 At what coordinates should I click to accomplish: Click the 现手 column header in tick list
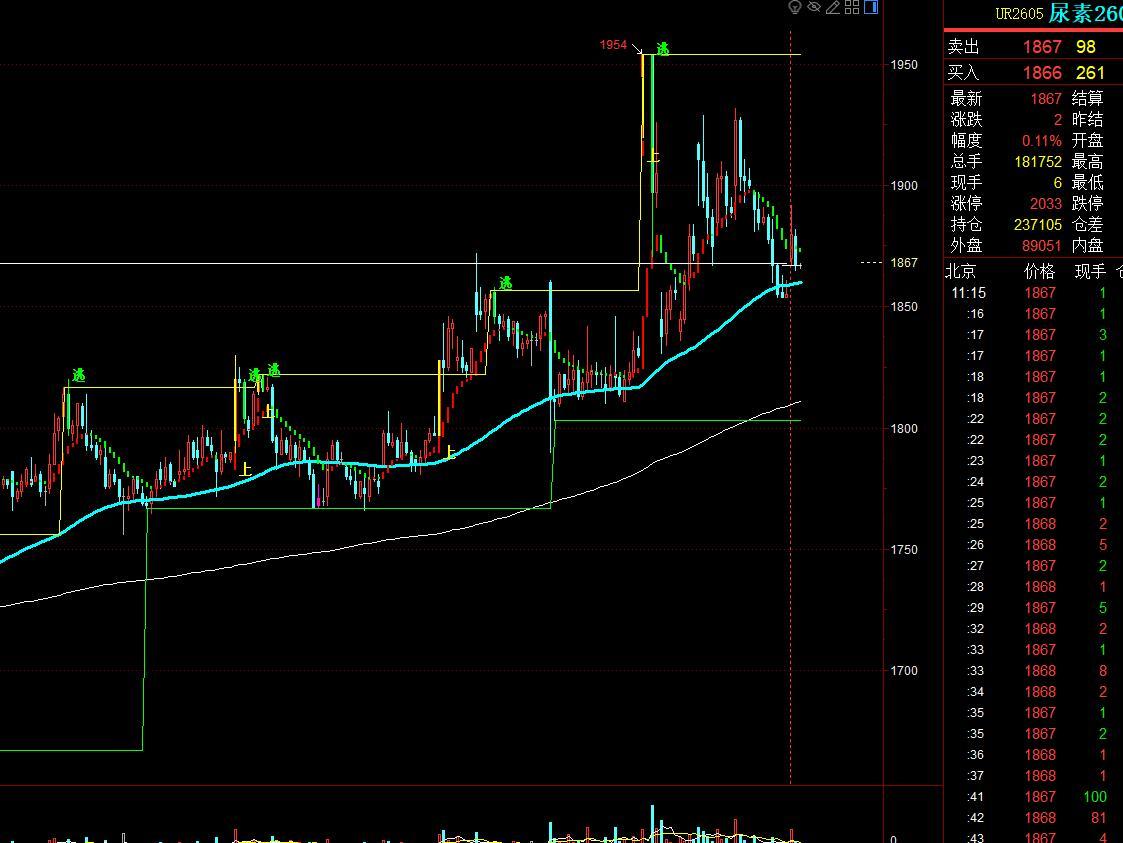click(1090, 271)
